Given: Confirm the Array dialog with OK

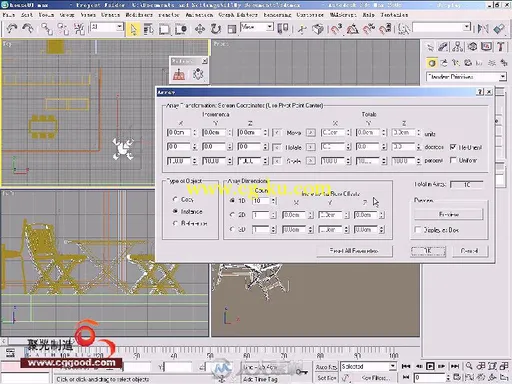Looking at the screenshot, I should click(428, 251).
